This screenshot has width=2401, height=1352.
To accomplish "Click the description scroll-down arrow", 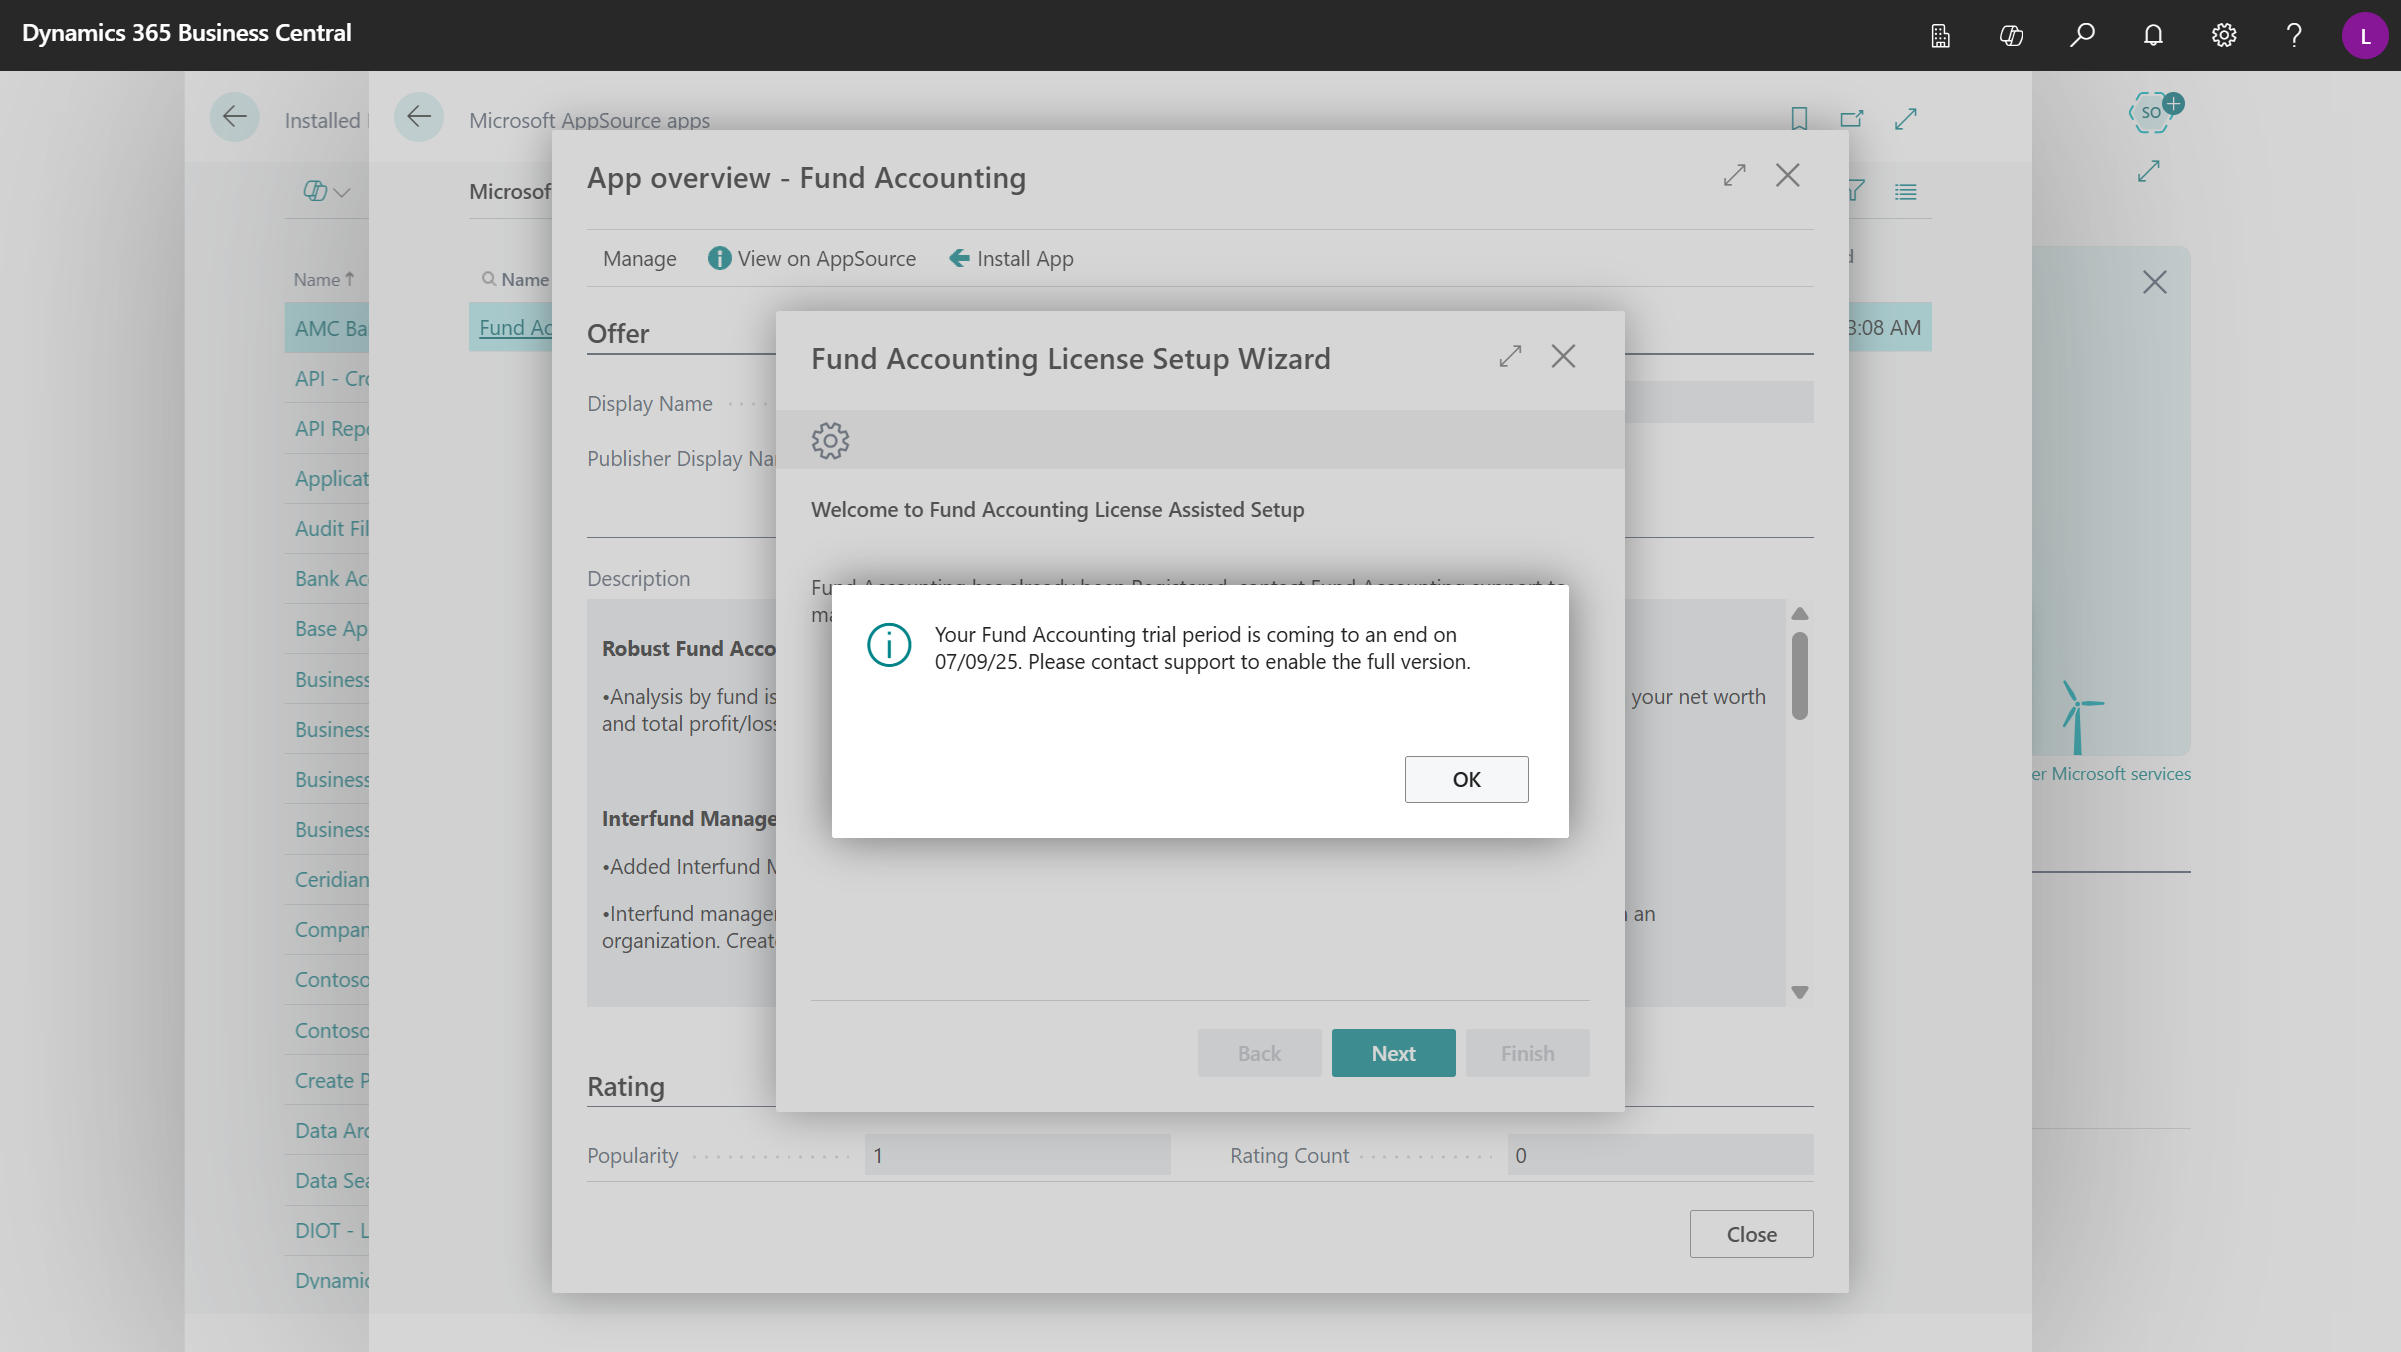I will tap(1799, 991).
